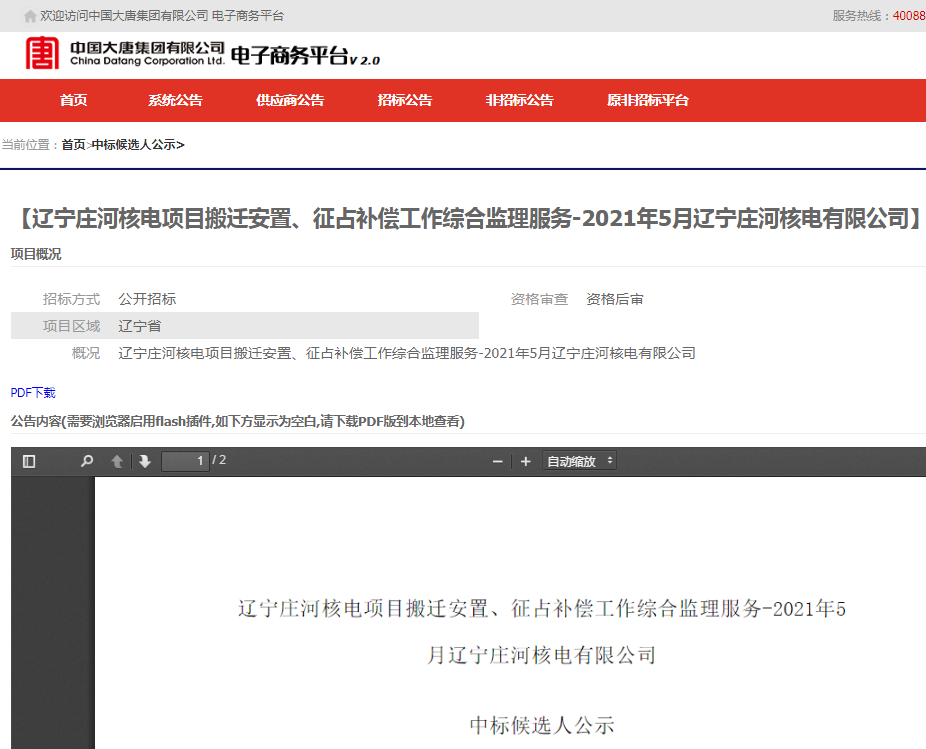Click 中标候选人公示 heading inside PDF
Screen dimensions: 926x749
click(x=542, y=725)
